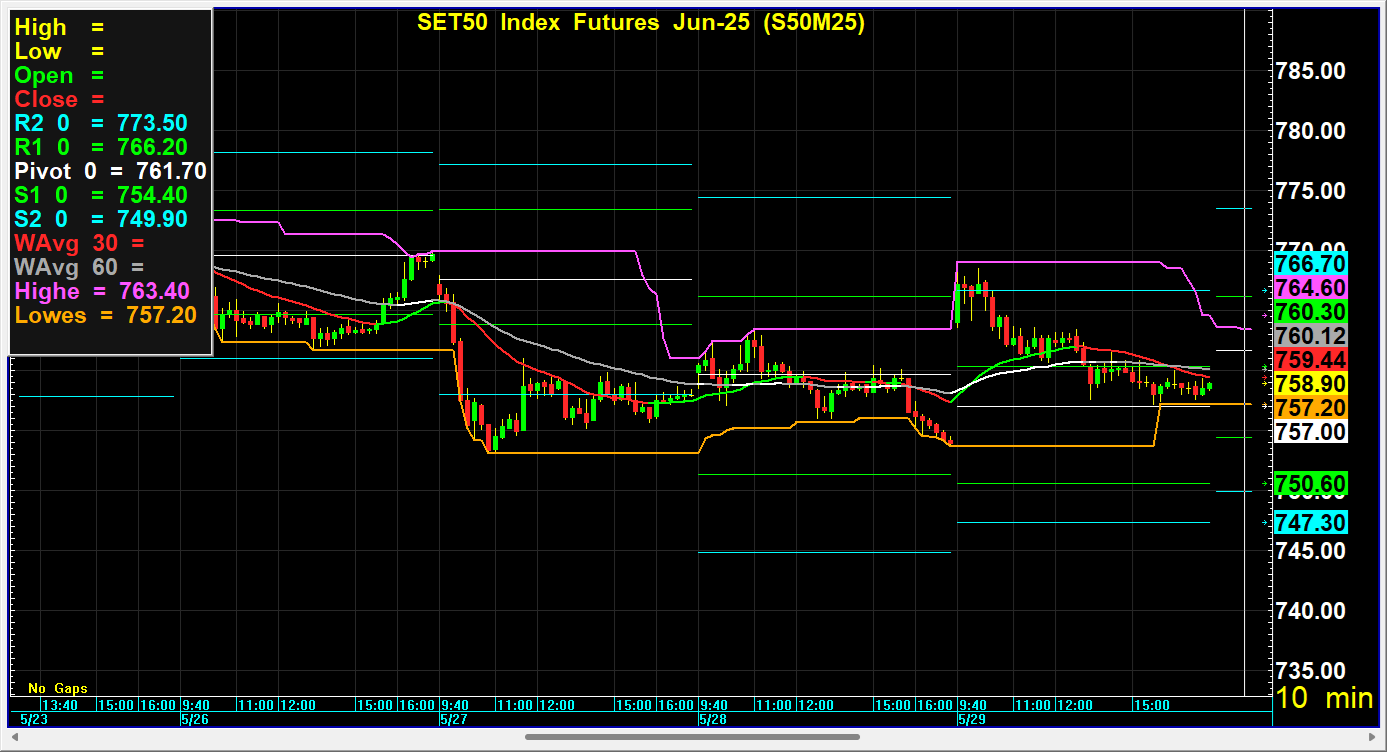Click the '10 min' interval label
This screenshot has height=752, width=1387.
1326,698
